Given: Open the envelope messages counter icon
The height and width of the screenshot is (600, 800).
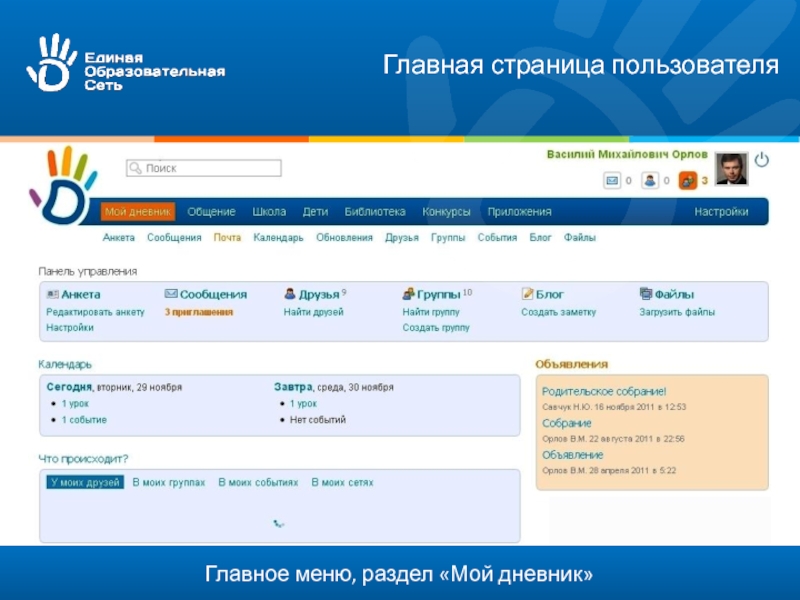Looking at the screenshot, I should (x=612, y=181).
